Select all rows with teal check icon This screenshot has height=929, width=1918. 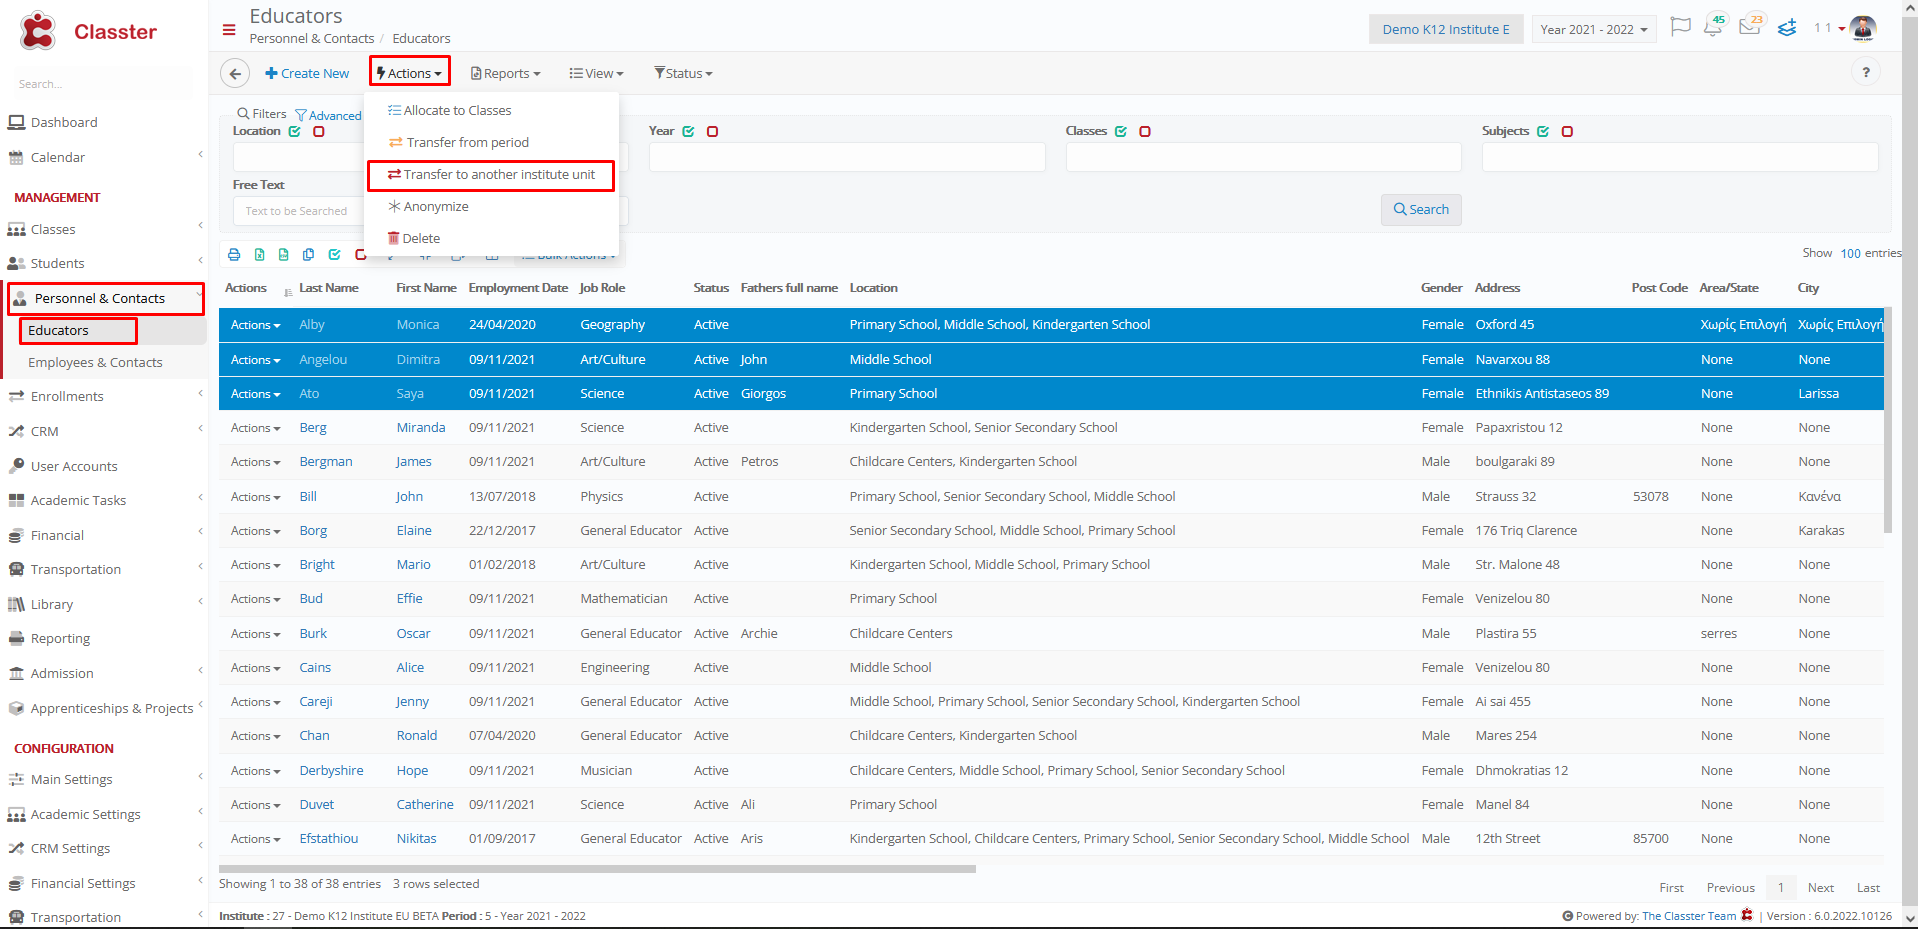(334, 255)
